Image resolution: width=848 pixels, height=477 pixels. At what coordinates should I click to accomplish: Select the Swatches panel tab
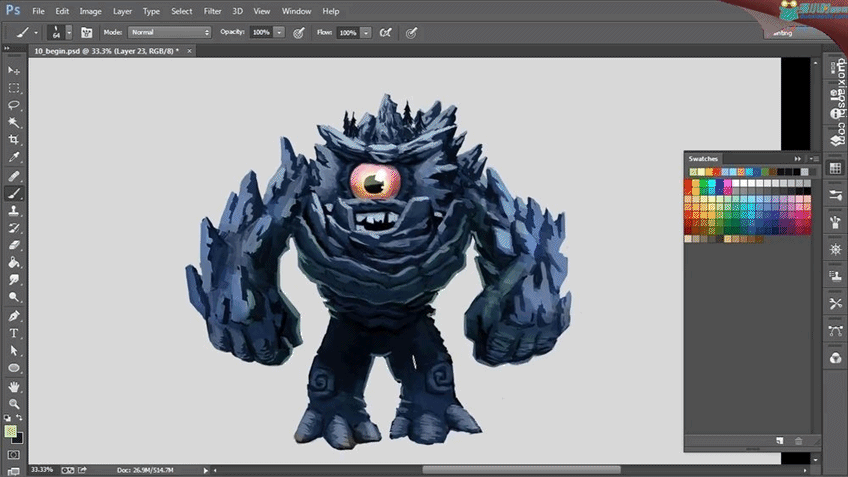703,158
